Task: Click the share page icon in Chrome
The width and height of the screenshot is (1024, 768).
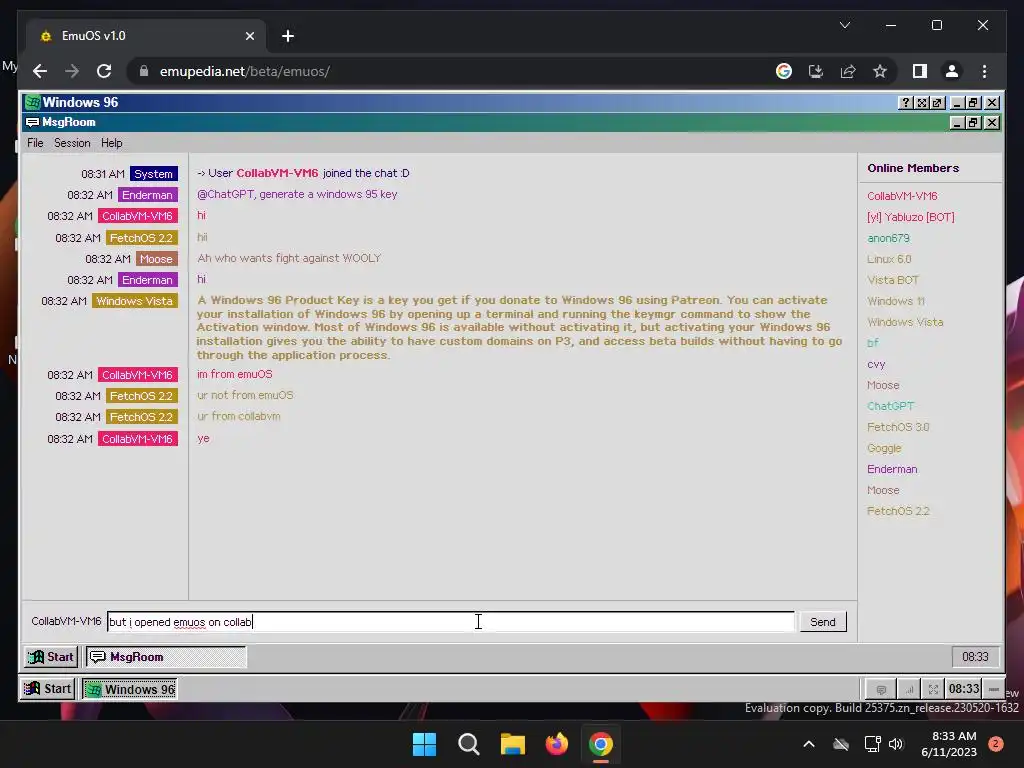Action: [x=848, y=71]
